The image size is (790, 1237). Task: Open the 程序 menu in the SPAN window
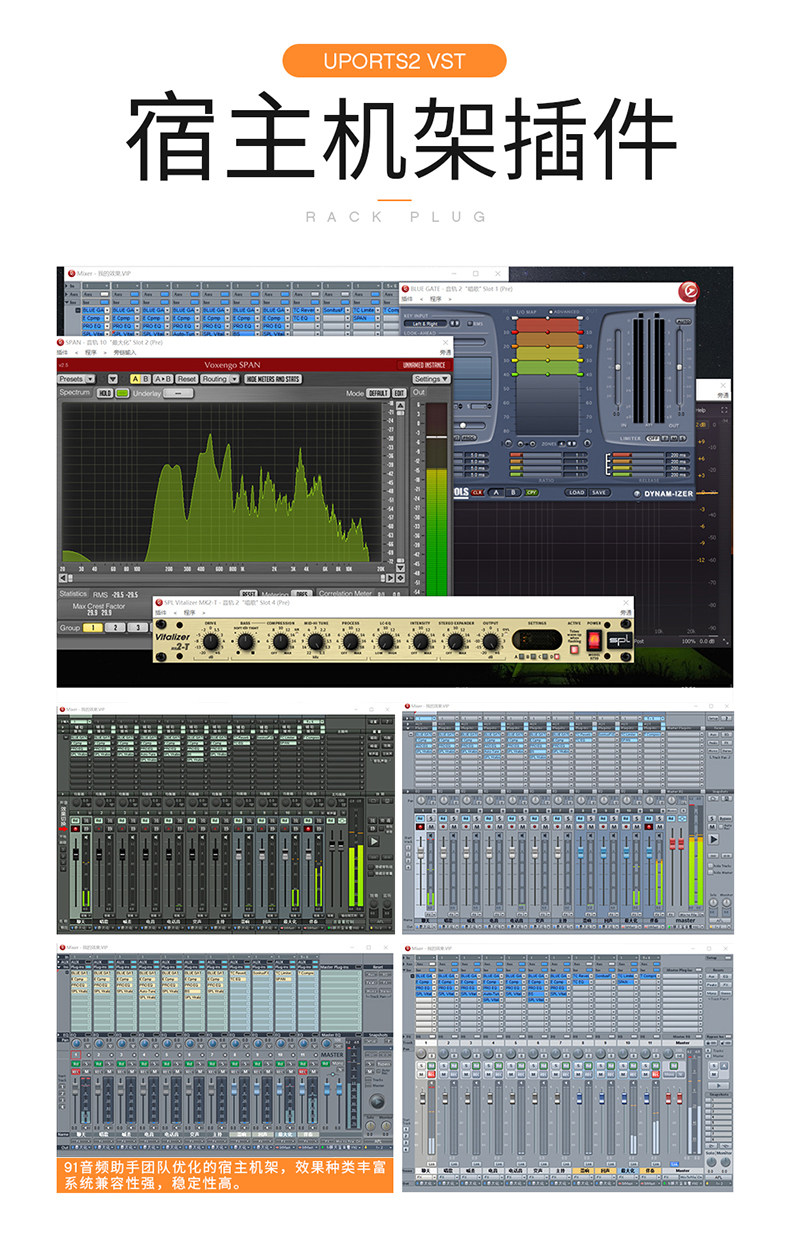(x=90, y=352)
